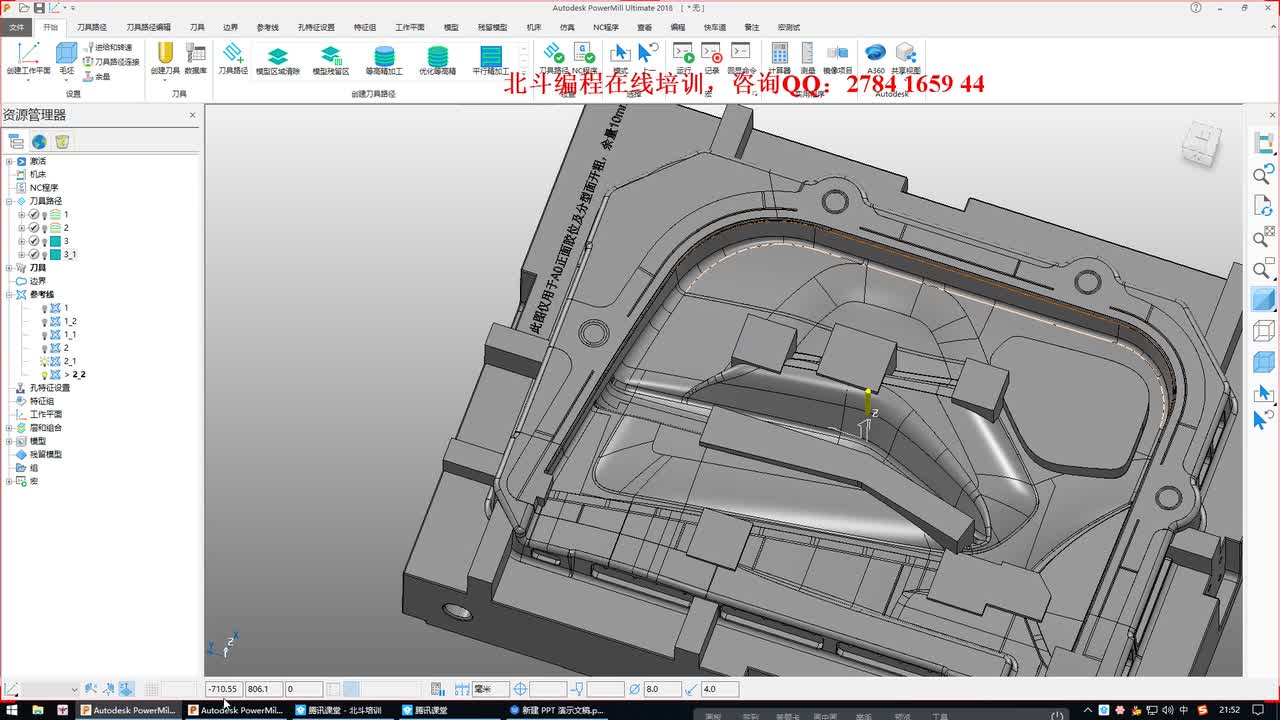Expand the 层和组合 tree node
The image size is (1280, 720).
(9, 428)
